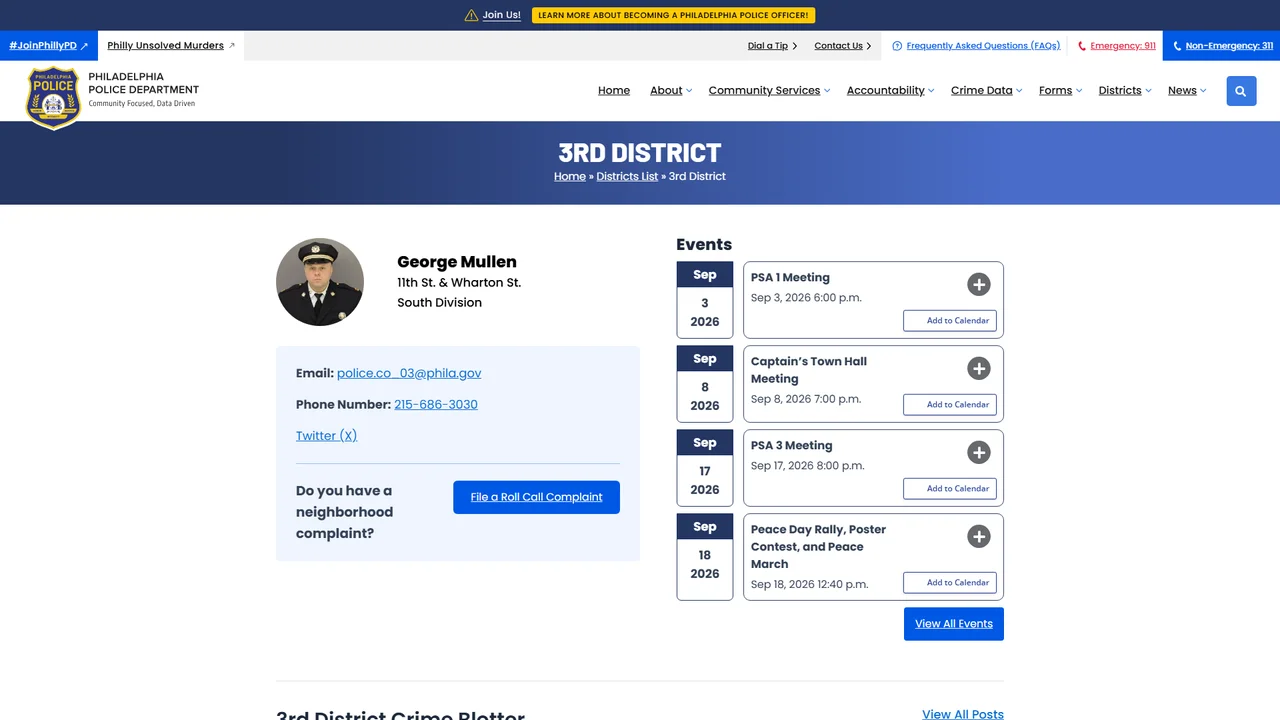Screen dimensions: 1280x720
Task: Click the police officer recruitment banner
Action: click(x=673, y=15)
